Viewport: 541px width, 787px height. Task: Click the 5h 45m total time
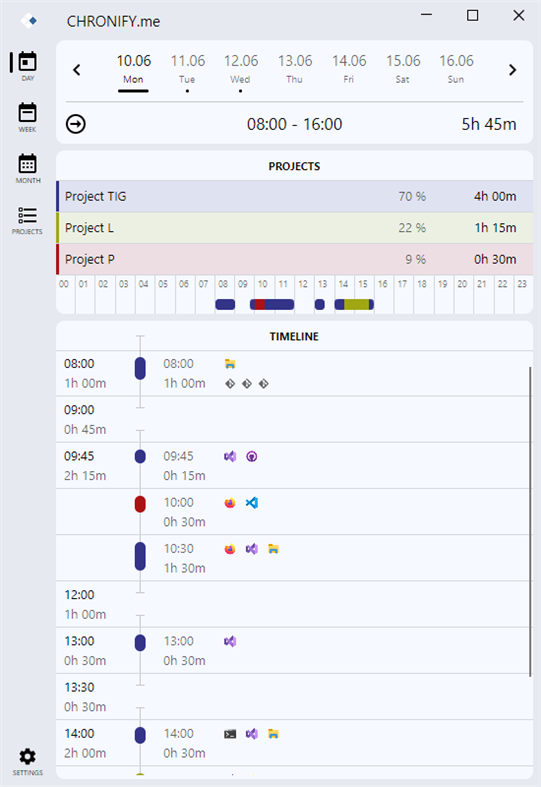[489, 124]
